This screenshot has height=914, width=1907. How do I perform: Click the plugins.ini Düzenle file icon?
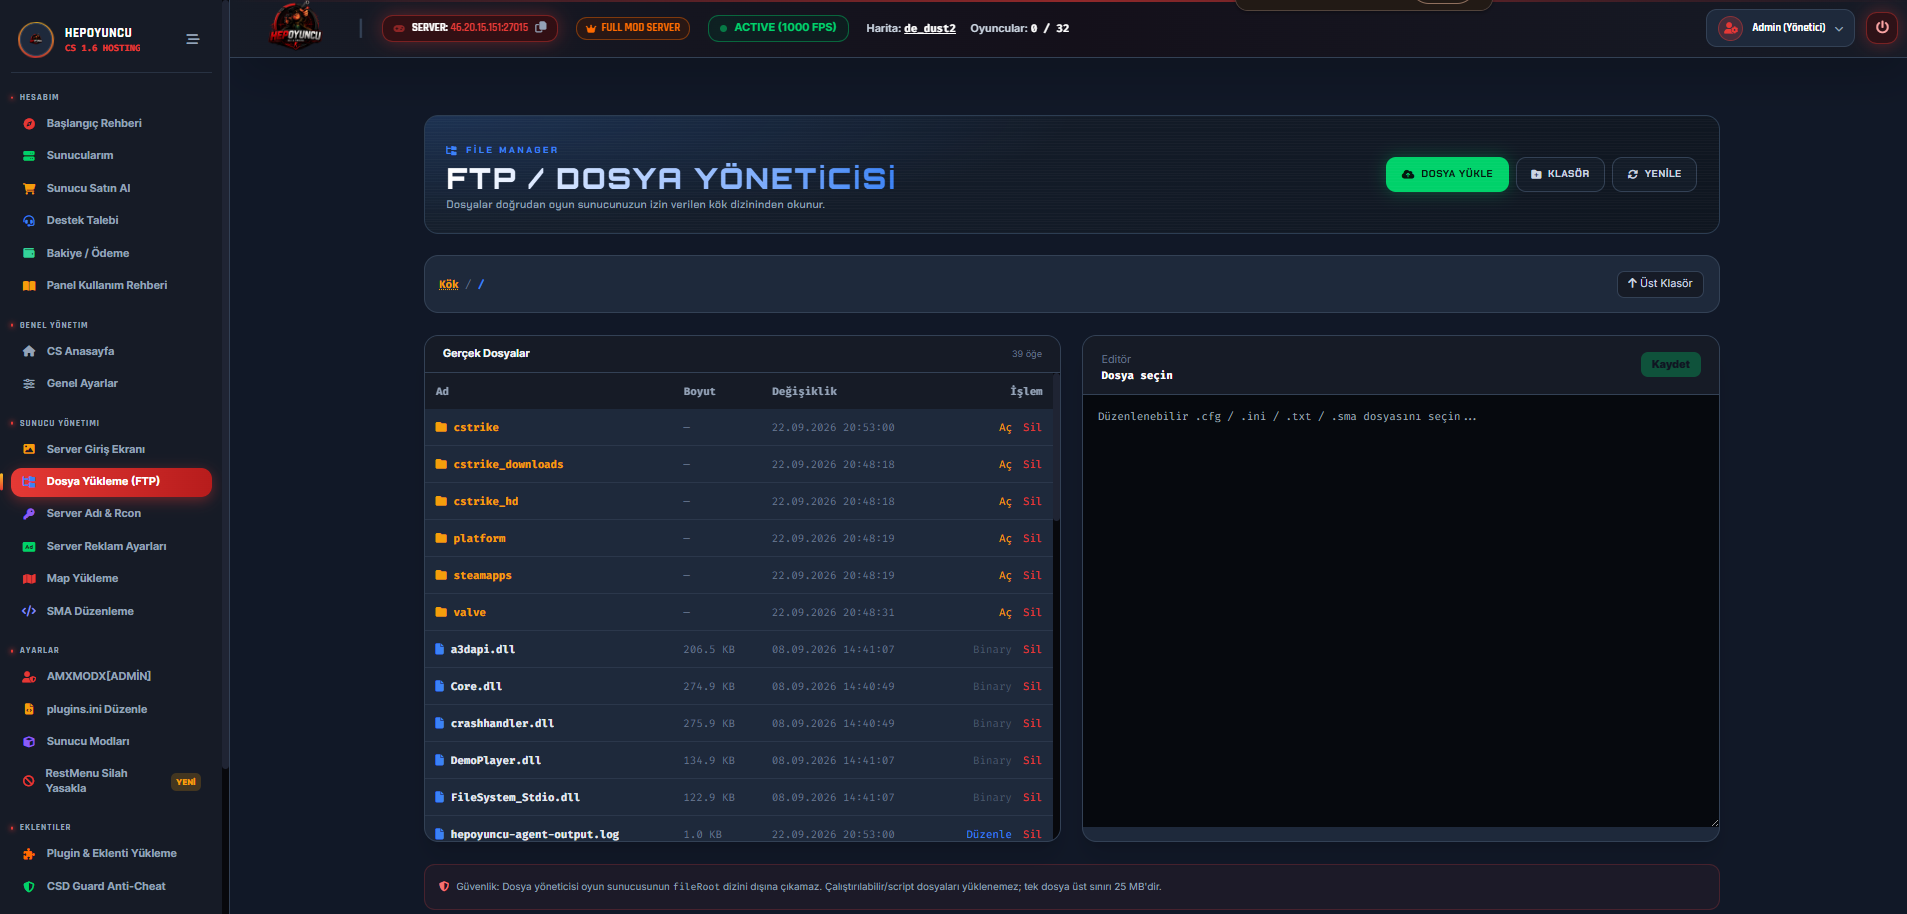pos(29,709)
